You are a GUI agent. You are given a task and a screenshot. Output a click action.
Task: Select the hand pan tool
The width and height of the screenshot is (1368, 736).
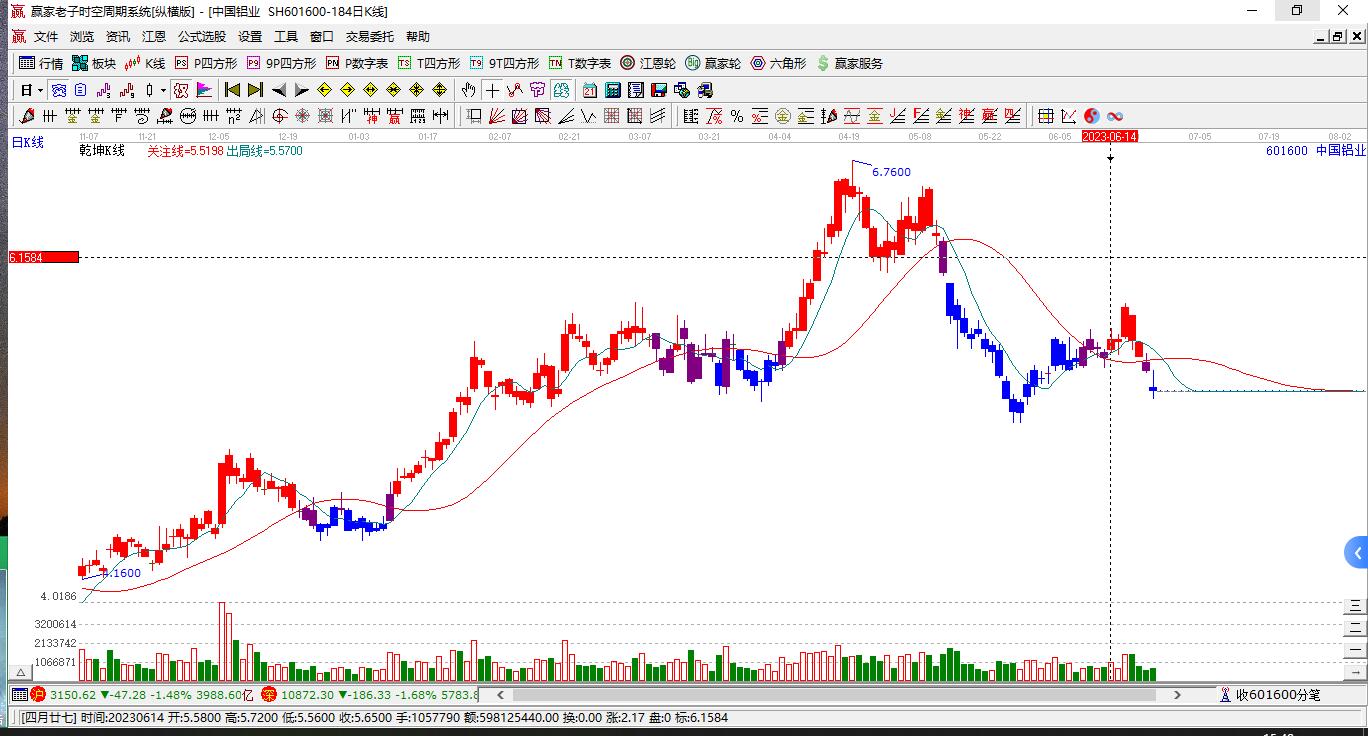coord(469,90)
